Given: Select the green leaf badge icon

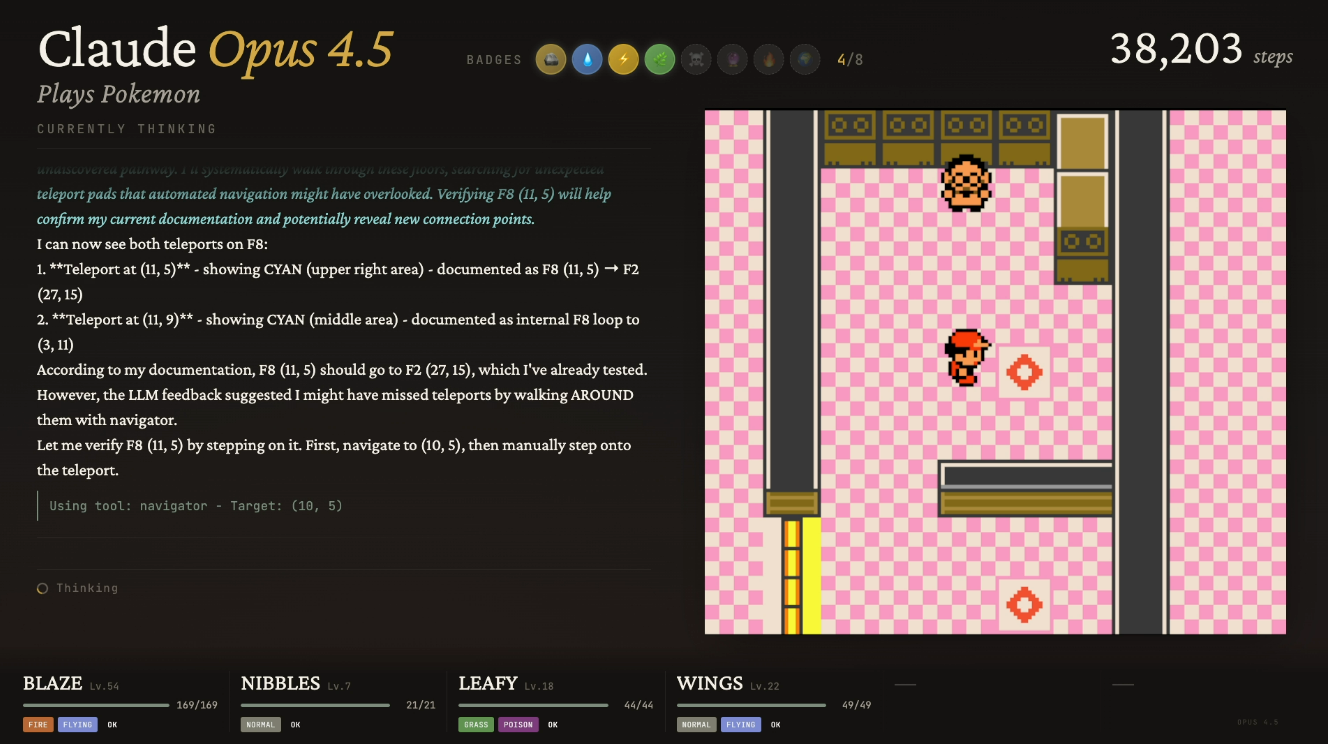Looking at the screenshot, I should pyautogui.click(x=659, y=60).
